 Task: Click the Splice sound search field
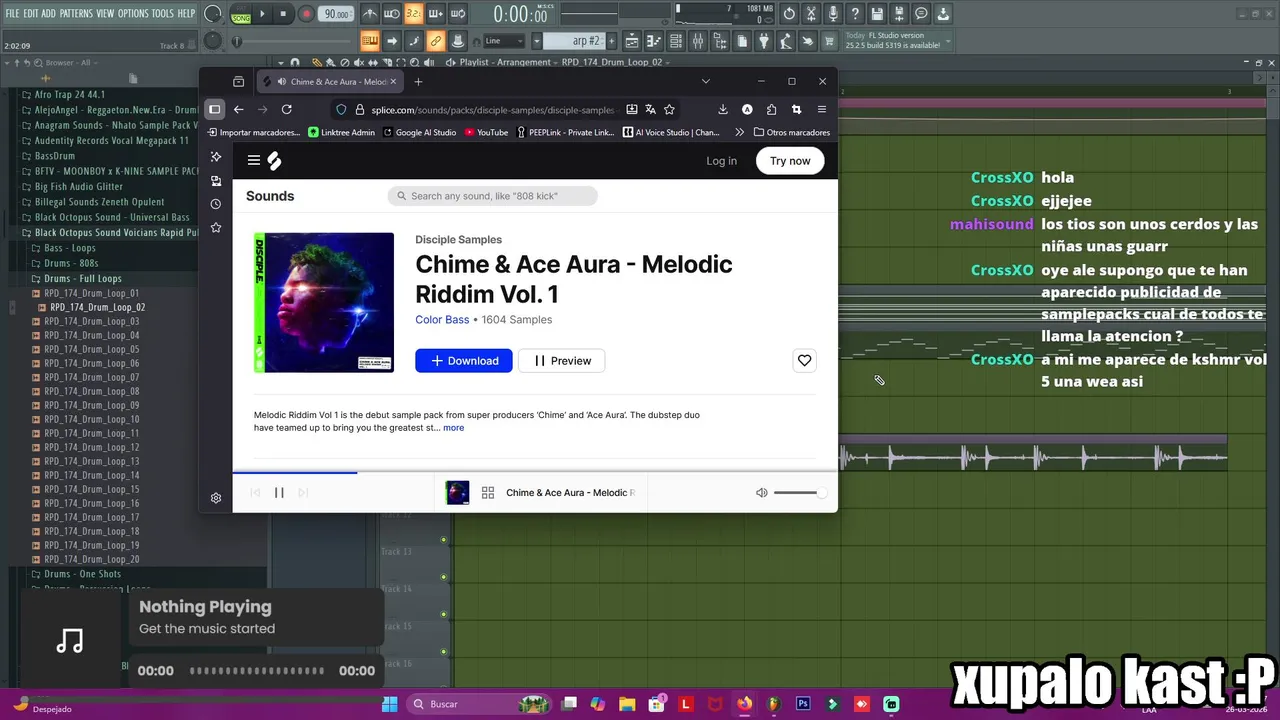coord(492,196)
